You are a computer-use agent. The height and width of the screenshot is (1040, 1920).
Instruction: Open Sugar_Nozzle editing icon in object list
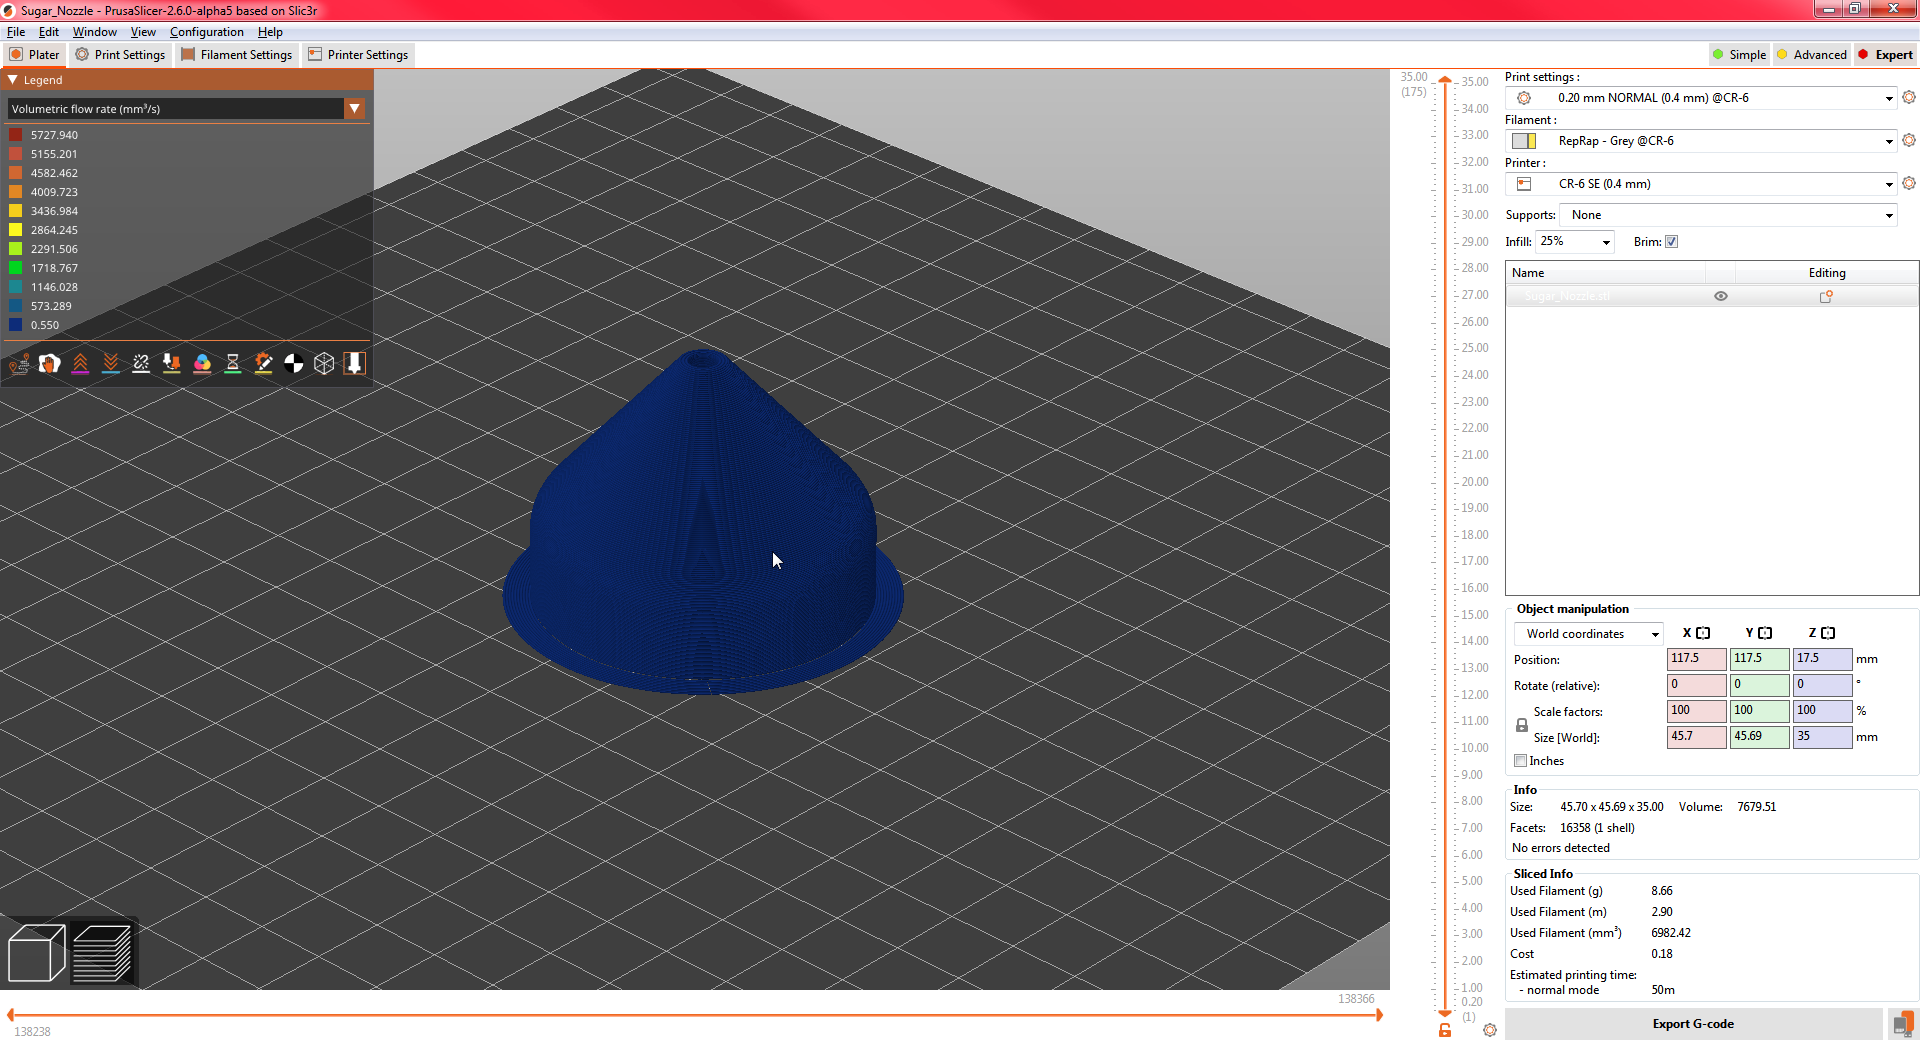pyautogui.click(x=1826, y=296)
